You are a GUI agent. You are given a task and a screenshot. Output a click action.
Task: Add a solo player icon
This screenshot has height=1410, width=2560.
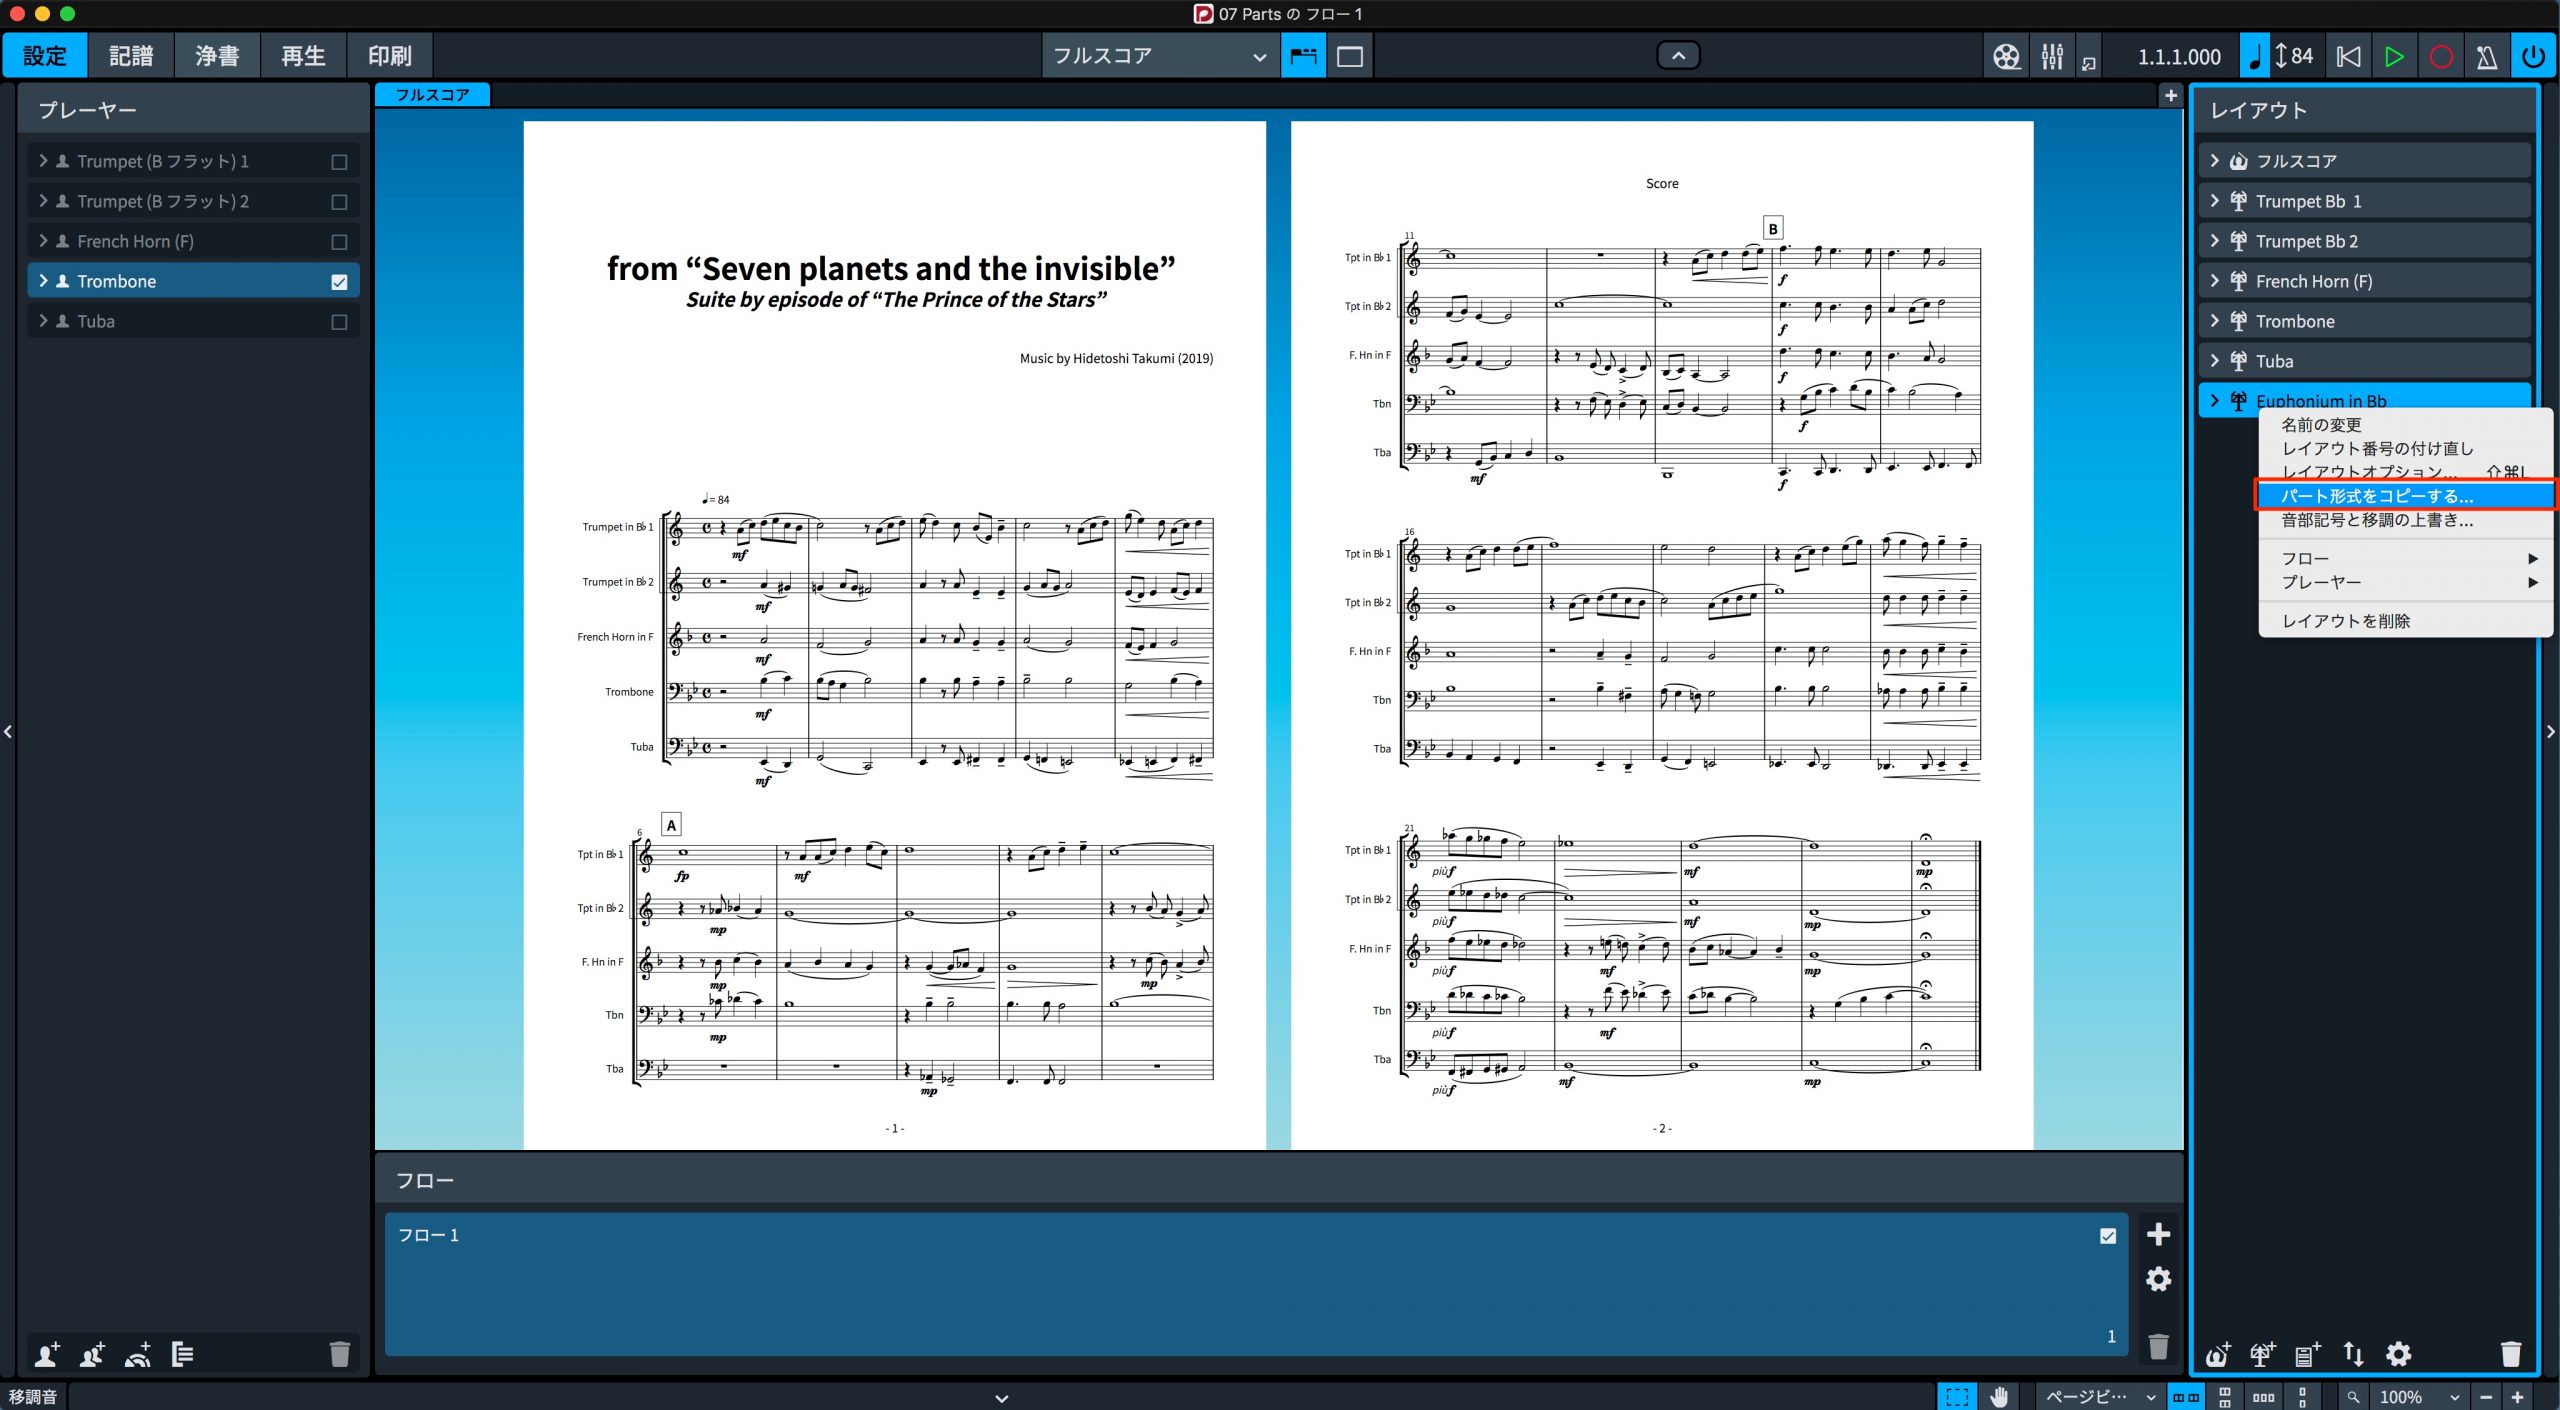point(46,1354)
